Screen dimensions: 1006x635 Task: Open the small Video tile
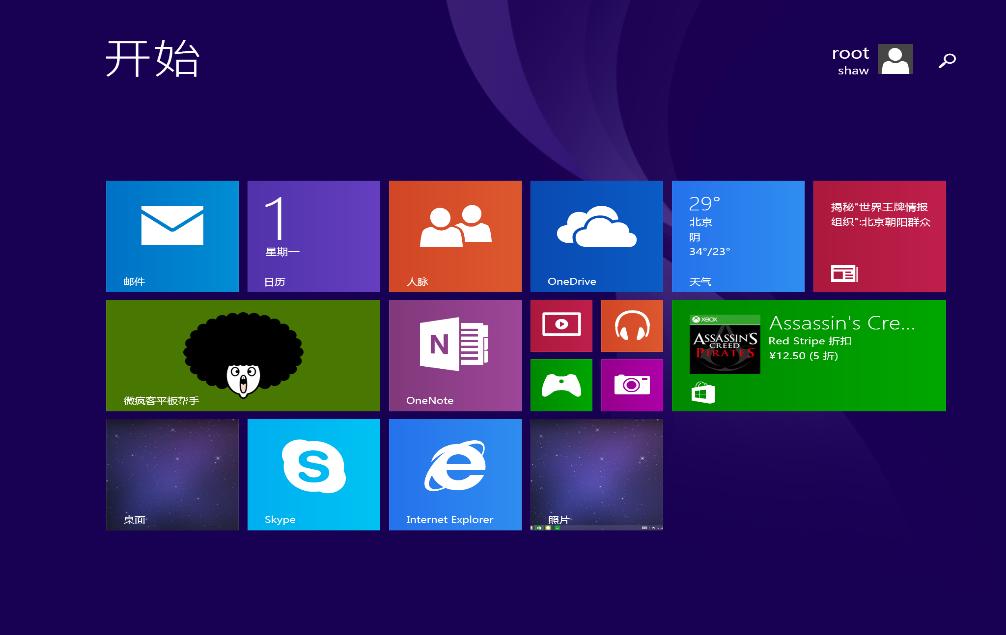pyautogui.click(x=561, y=326)
